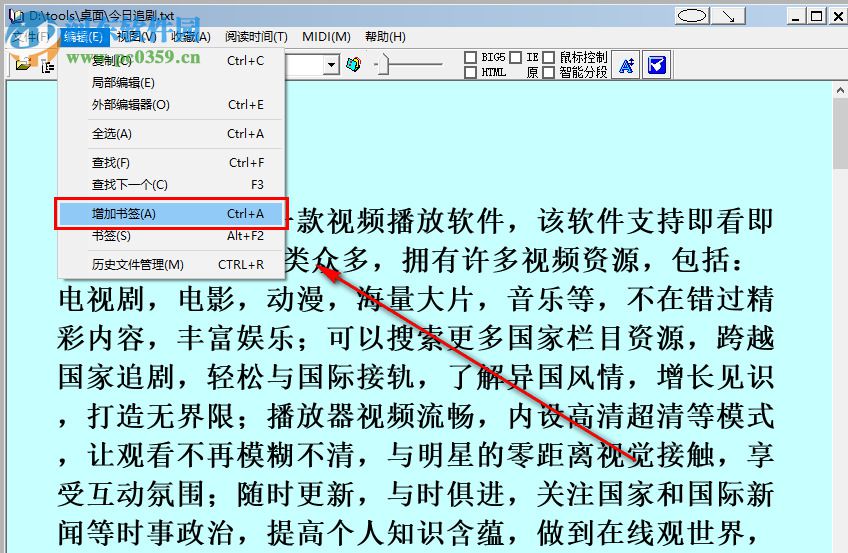Click the app book icon in title bar

[16, 16]
